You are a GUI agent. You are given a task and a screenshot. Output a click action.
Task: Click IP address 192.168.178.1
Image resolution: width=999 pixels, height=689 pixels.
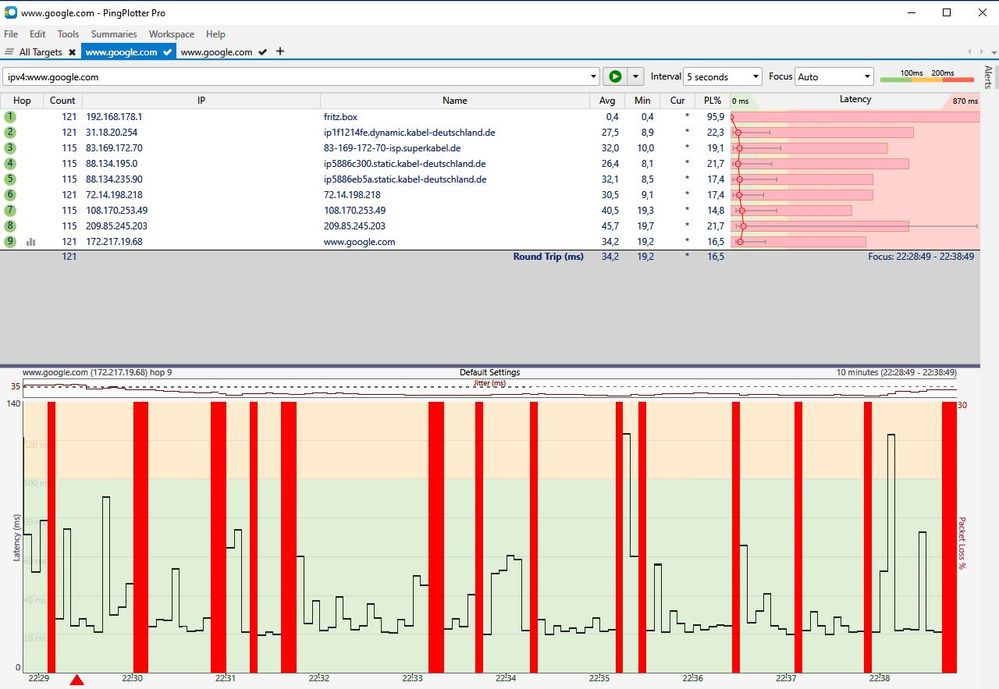114,117
